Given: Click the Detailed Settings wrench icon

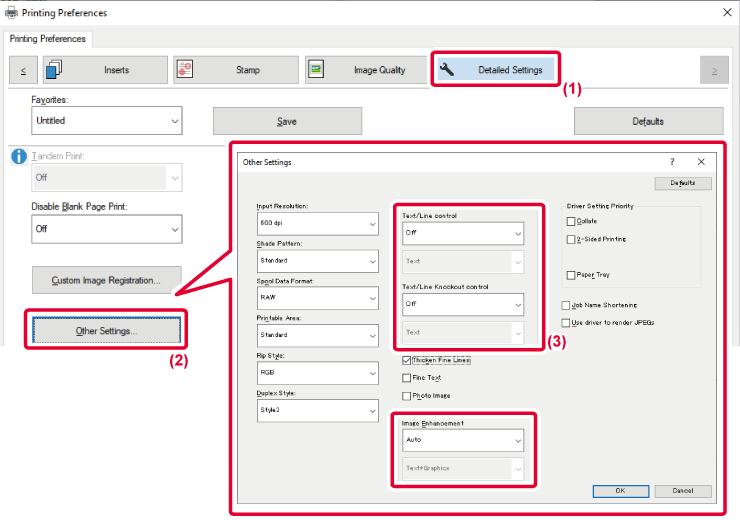Looking at the screenshot, I should [448, 70].
